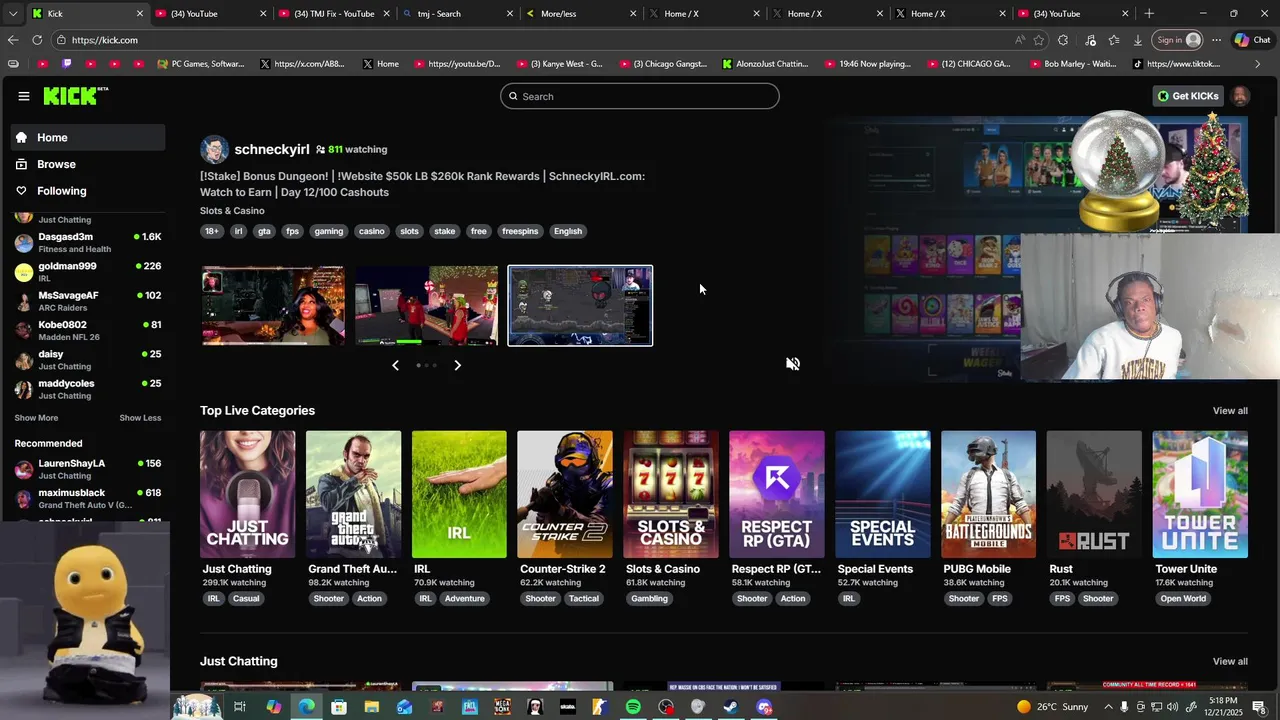The height and width of the screenshot is (720, 1280).
Task: Open browser downloads icon
Action: pos(1138,40)
